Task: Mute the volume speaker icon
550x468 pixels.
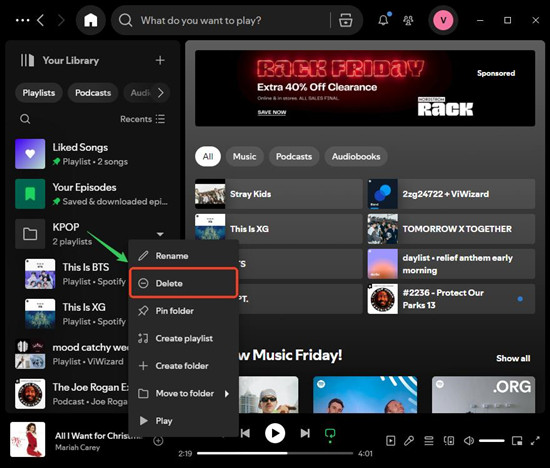Action: pos(469,441)
